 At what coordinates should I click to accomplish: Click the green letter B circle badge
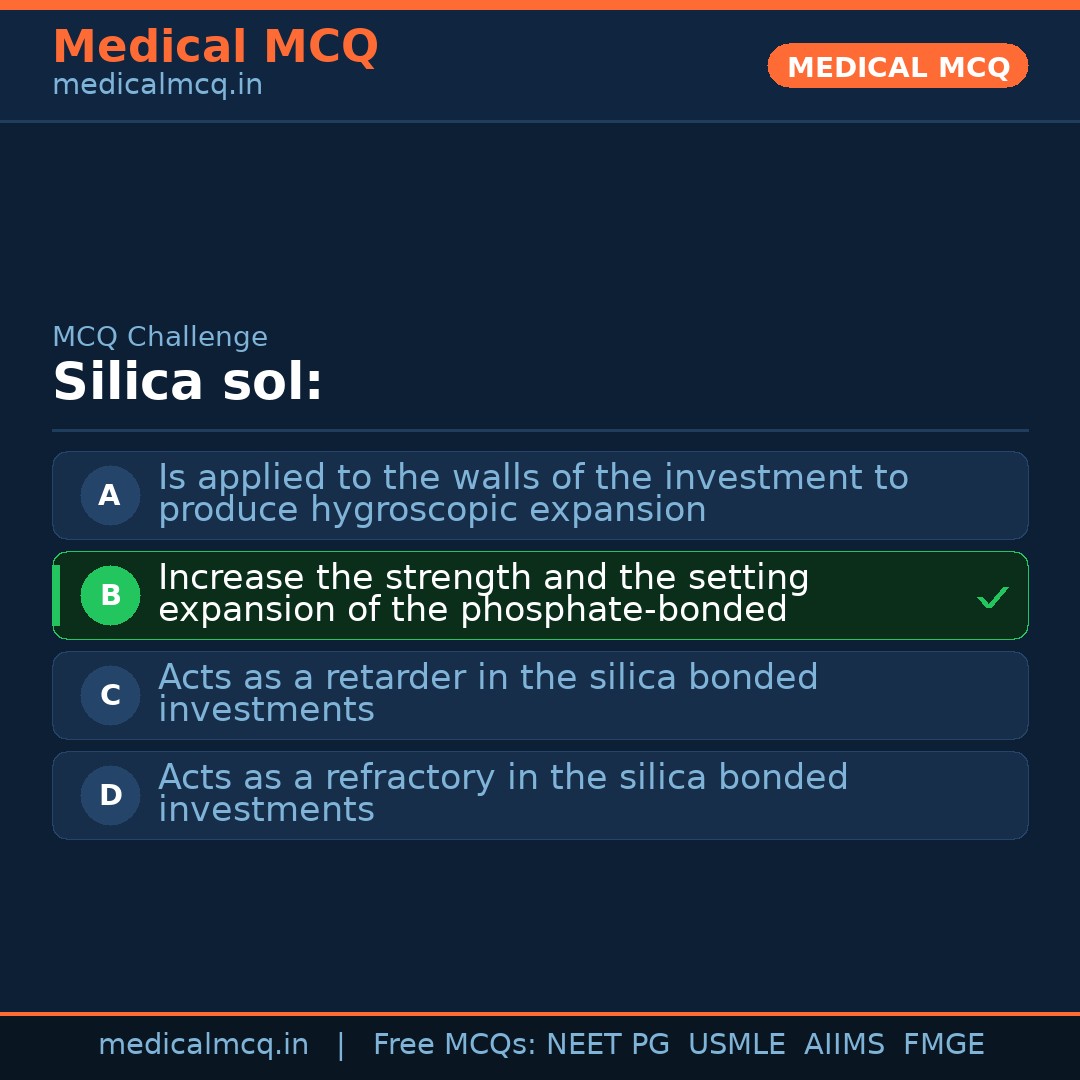(x=110, y=595)
